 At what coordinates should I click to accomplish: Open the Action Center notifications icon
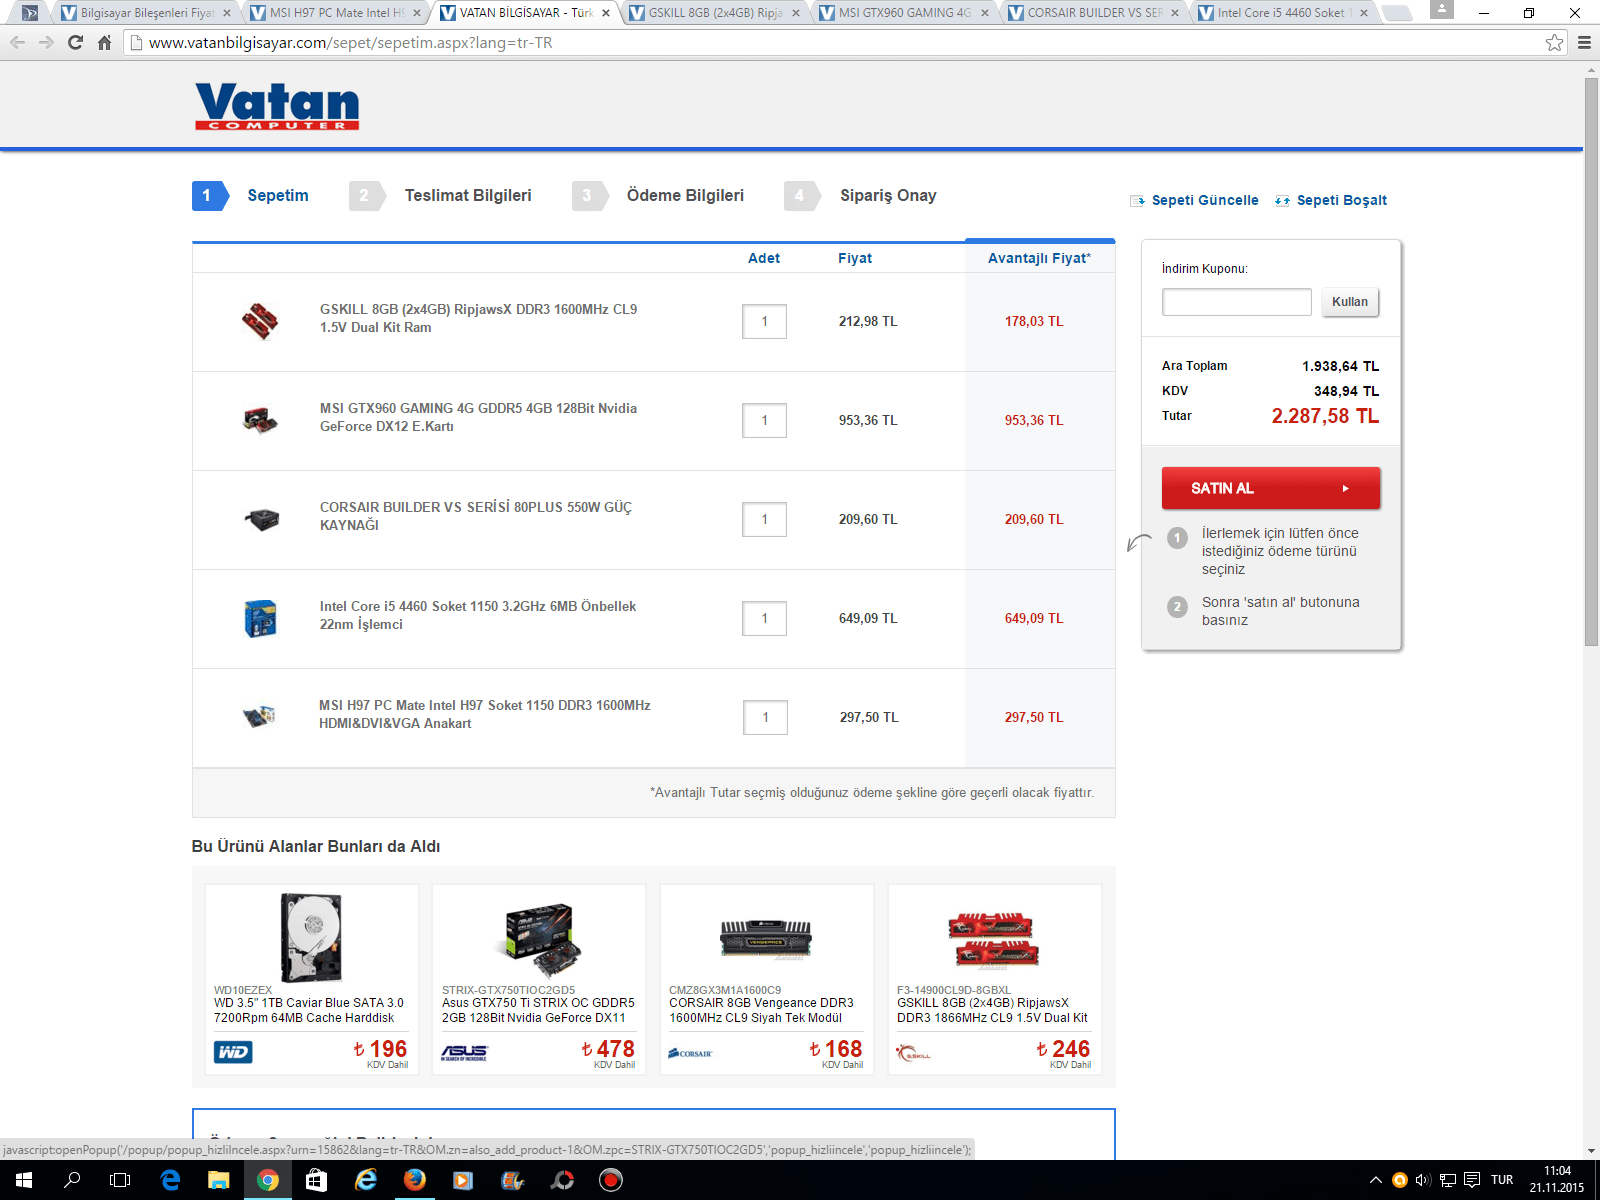pos(1472,1180)
